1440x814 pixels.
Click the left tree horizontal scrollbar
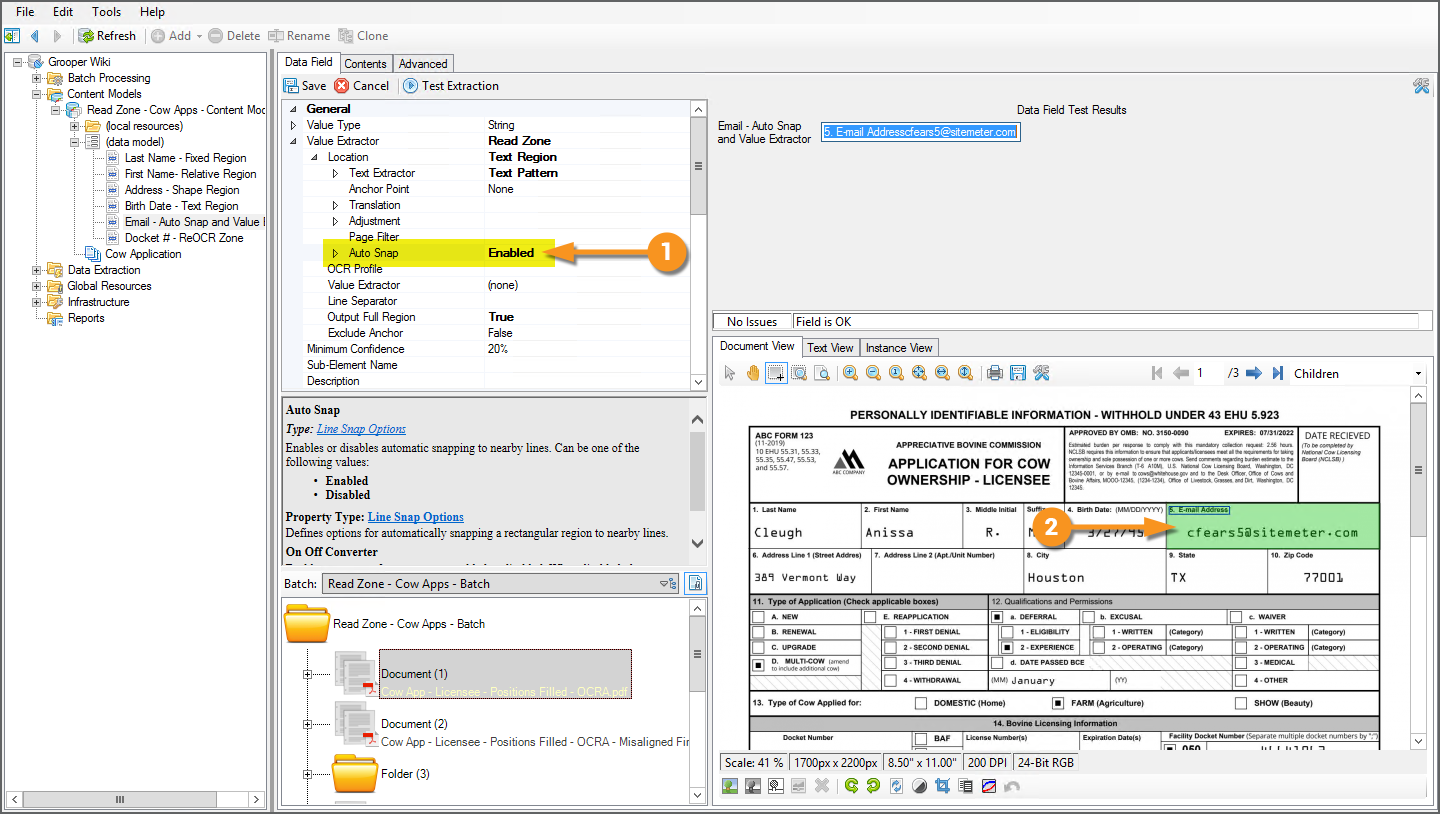[120, 799]
